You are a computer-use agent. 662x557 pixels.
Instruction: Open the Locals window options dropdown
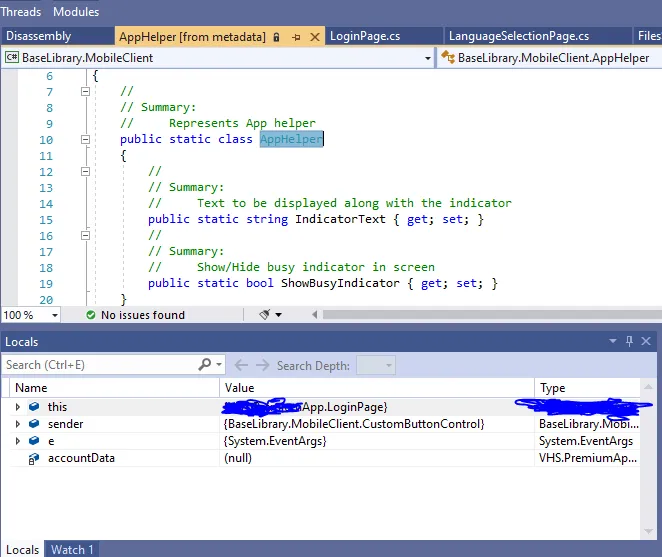coord(613,341)
